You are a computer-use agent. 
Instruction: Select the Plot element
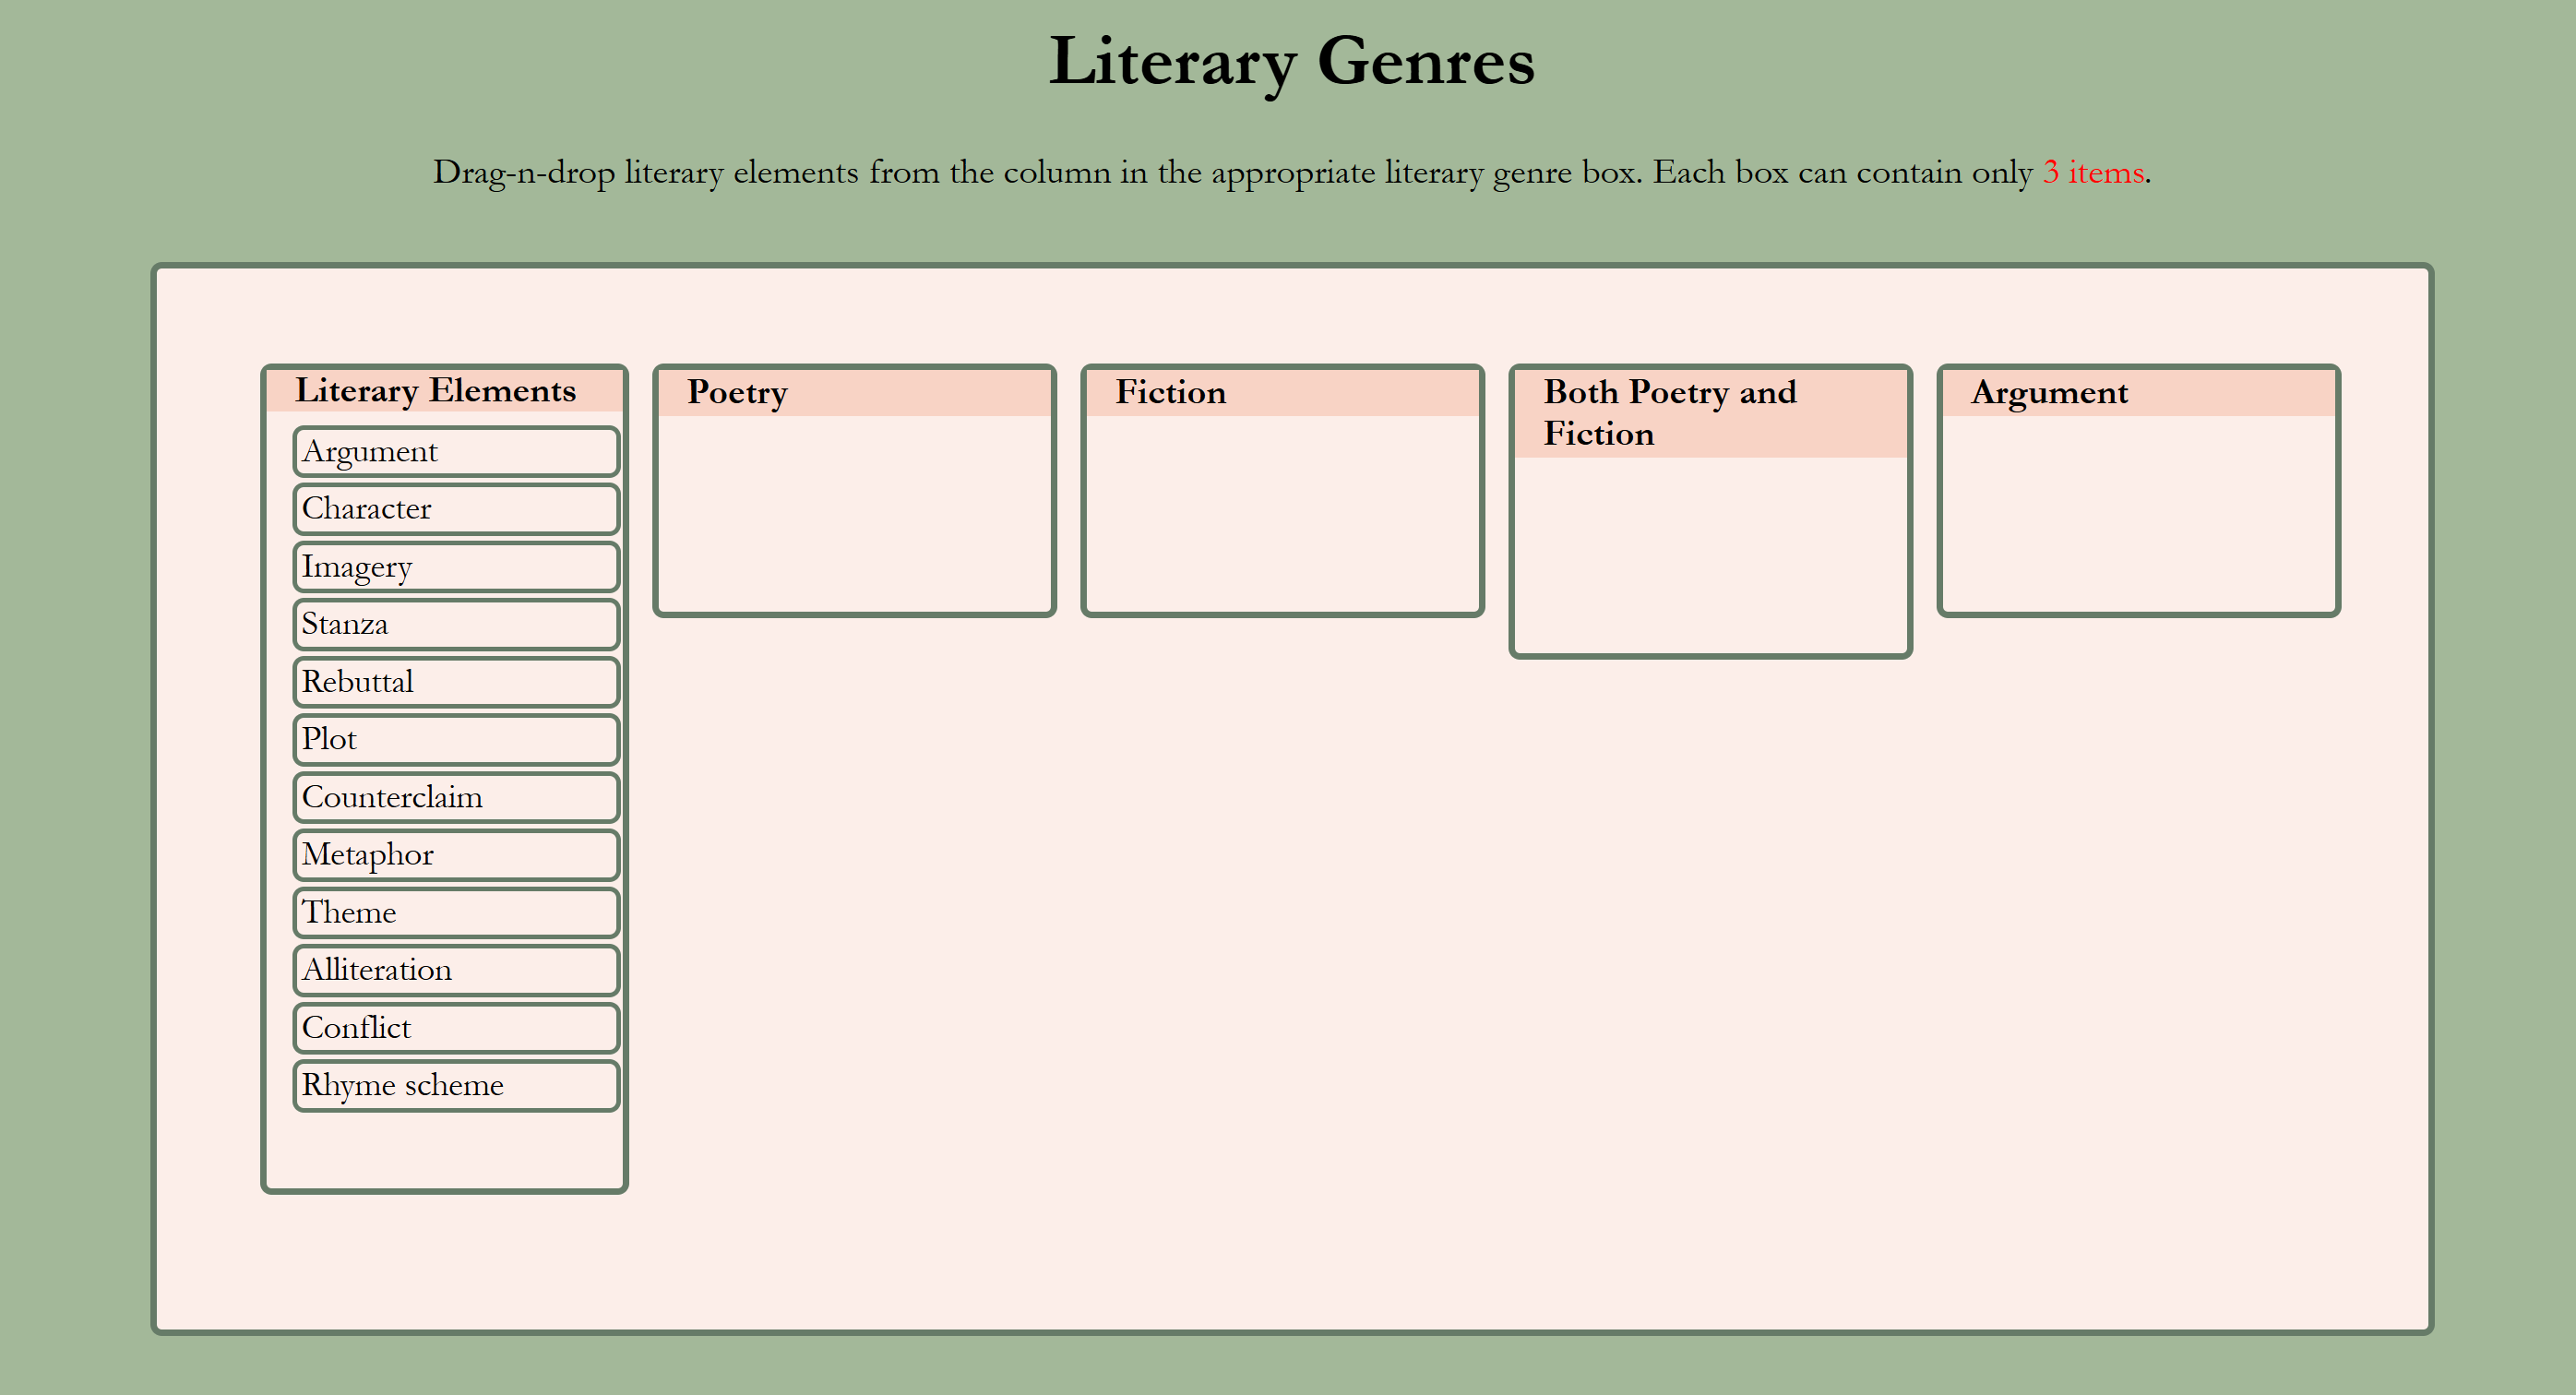tap(456, 739)
